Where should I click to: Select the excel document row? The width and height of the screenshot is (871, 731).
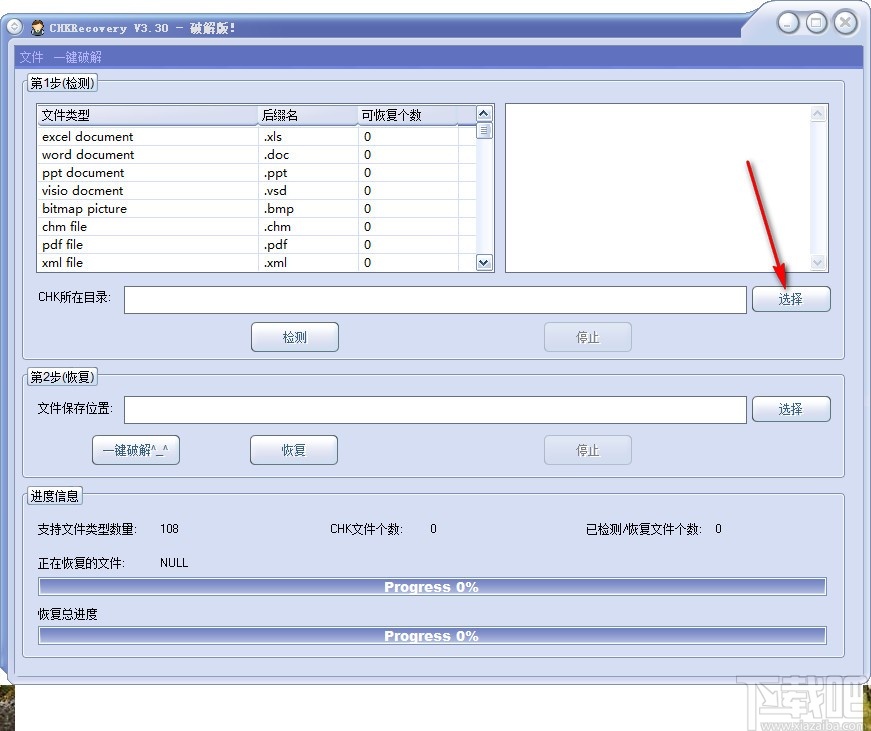[257, 137]
